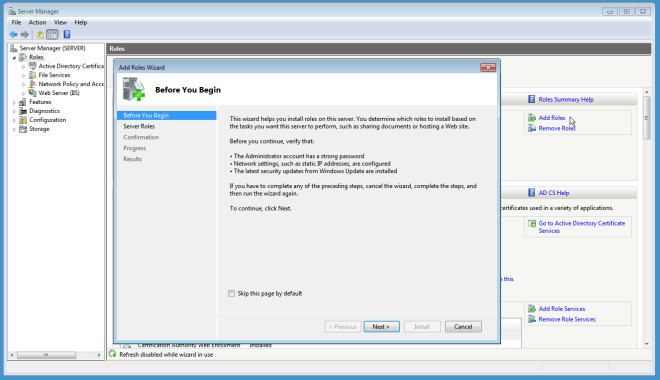Open the Roles Summary Help link
Screen dimensions: 660x380
(566, 99)
